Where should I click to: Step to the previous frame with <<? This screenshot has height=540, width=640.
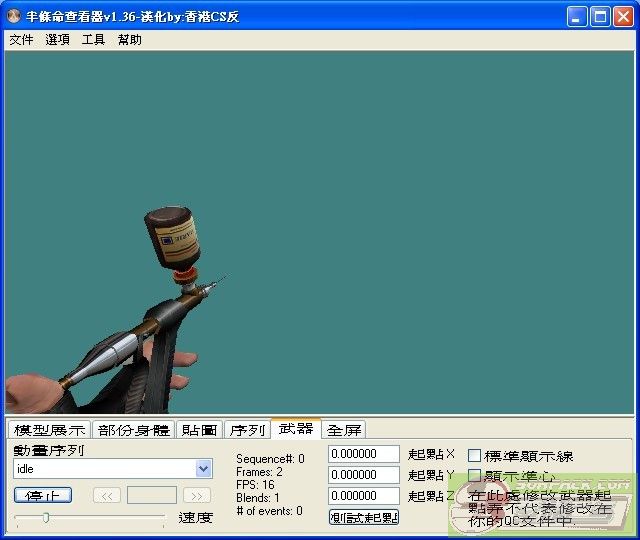107,496
